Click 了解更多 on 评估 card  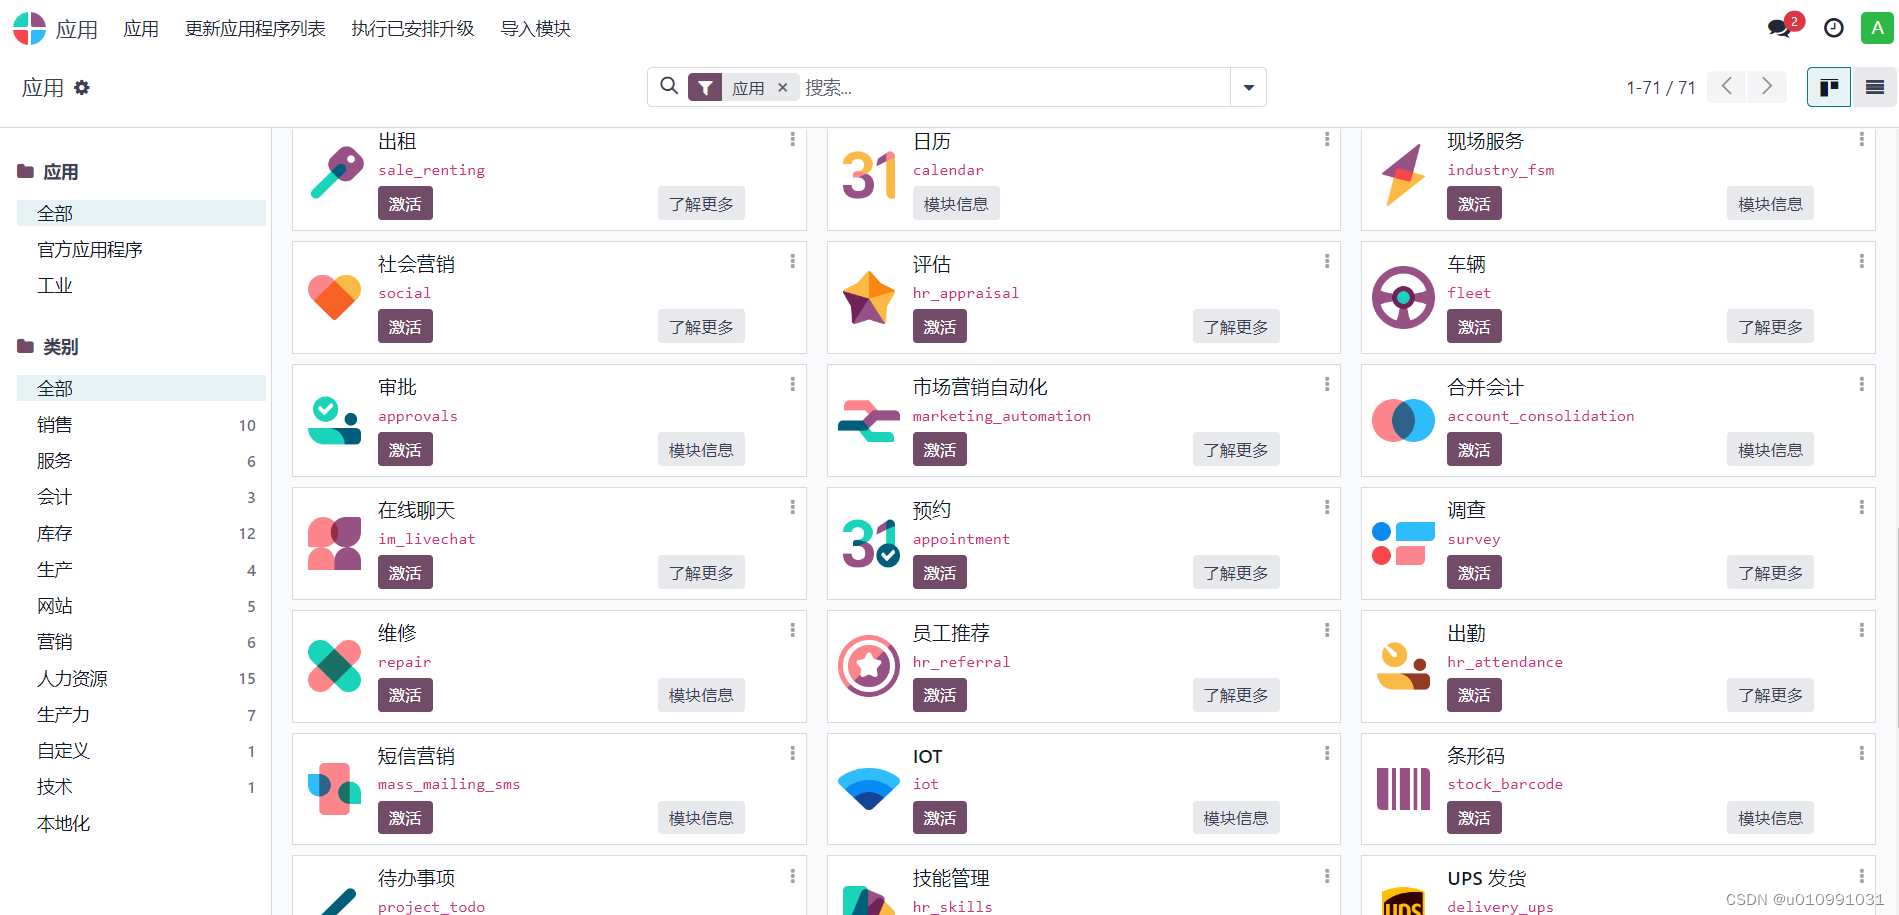(x=1236, y=327)
